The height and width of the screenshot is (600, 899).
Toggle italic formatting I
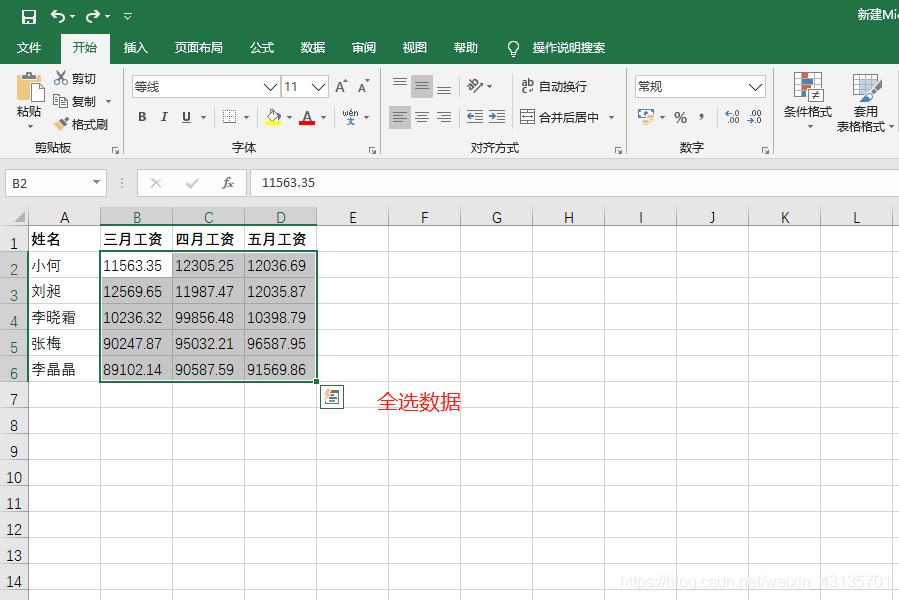[164, 117]
